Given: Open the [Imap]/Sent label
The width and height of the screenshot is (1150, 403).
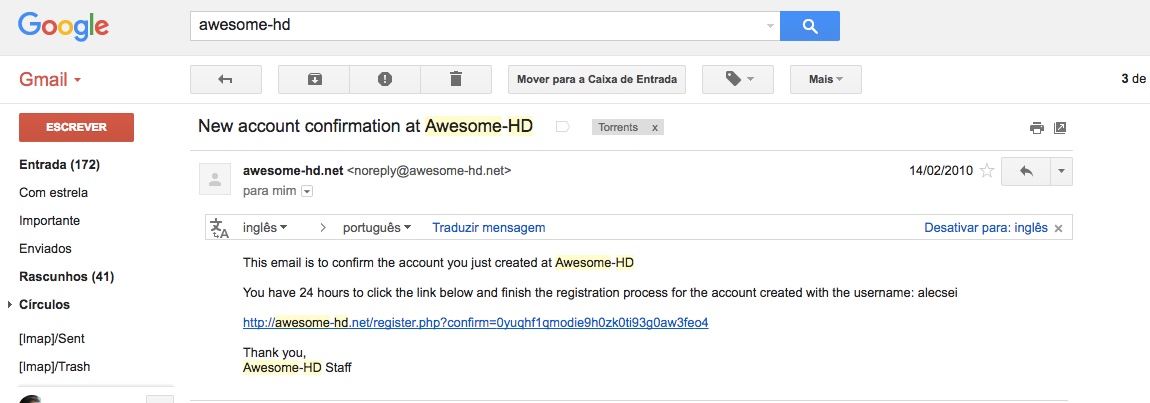Looking at the screenshot, I should pos(52,338).
